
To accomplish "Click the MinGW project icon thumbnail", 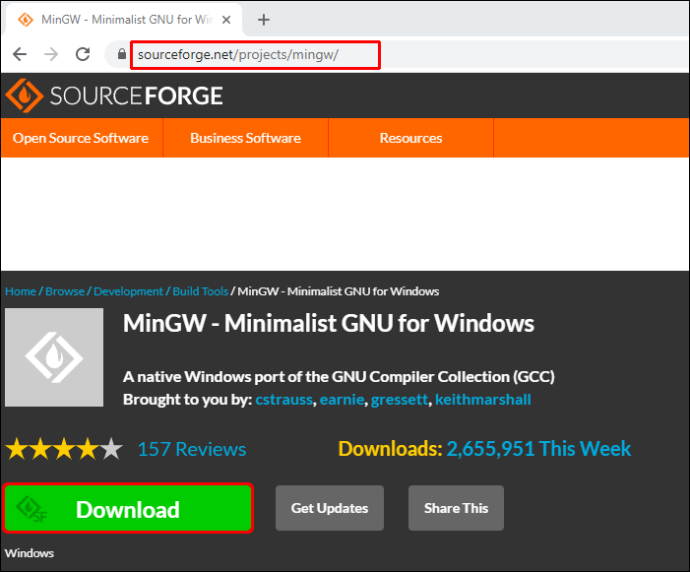I will pos(54,357).
